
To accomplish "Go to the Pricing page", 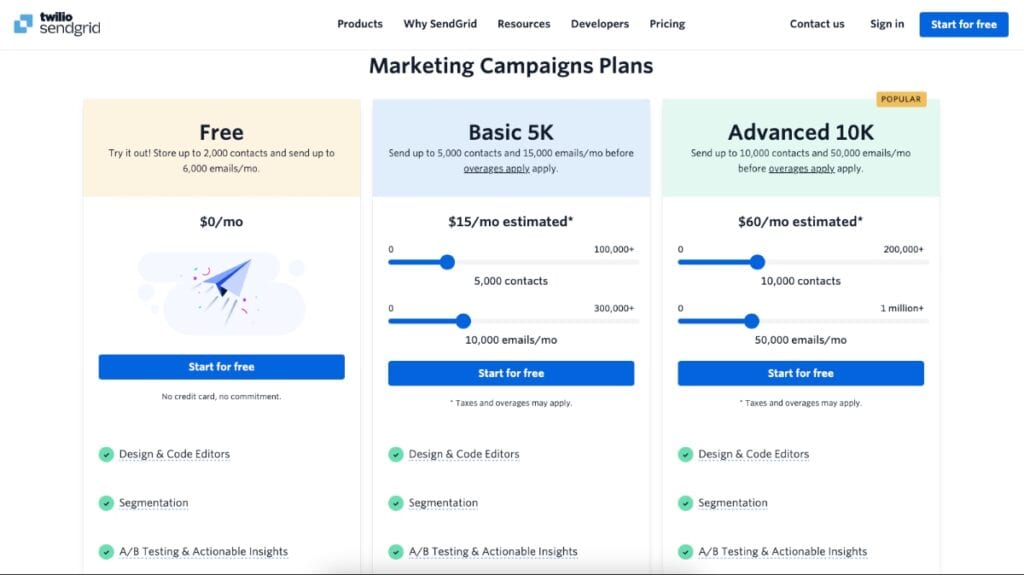I will 667,24.
